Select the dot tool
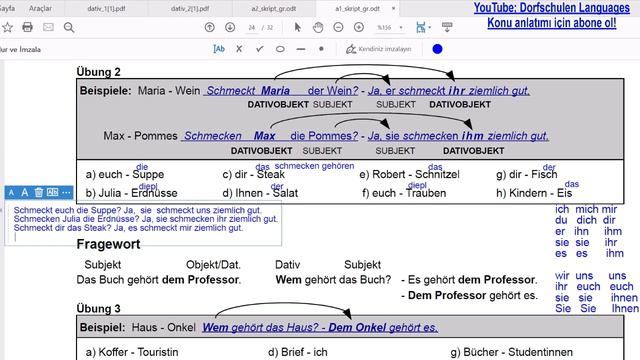 click(321, 49)
